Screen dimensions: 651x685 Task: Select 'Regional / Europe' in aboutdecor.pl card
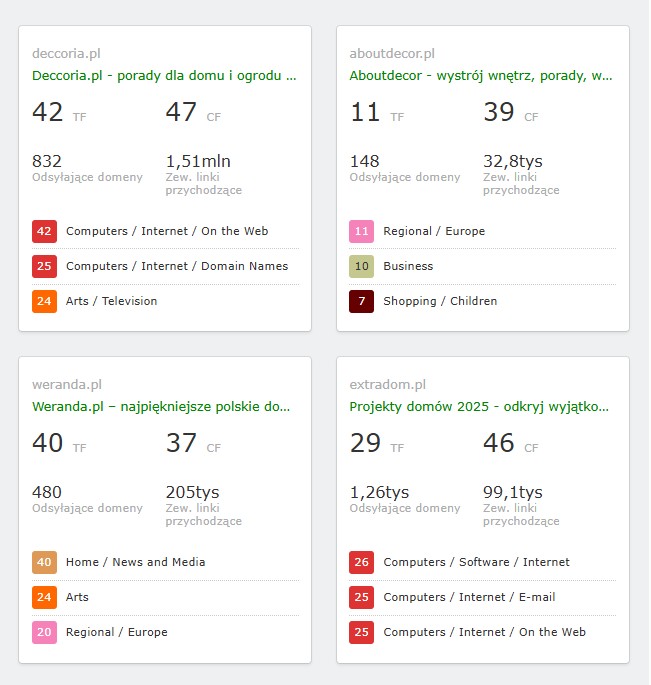(434, 231)
